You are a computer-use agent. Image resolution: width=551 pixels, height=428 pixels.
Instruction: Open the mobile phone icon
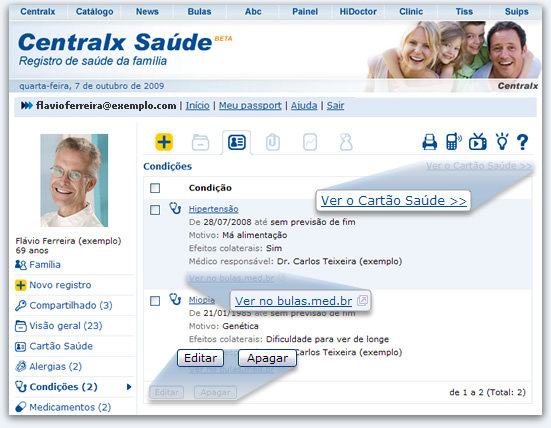454,142
